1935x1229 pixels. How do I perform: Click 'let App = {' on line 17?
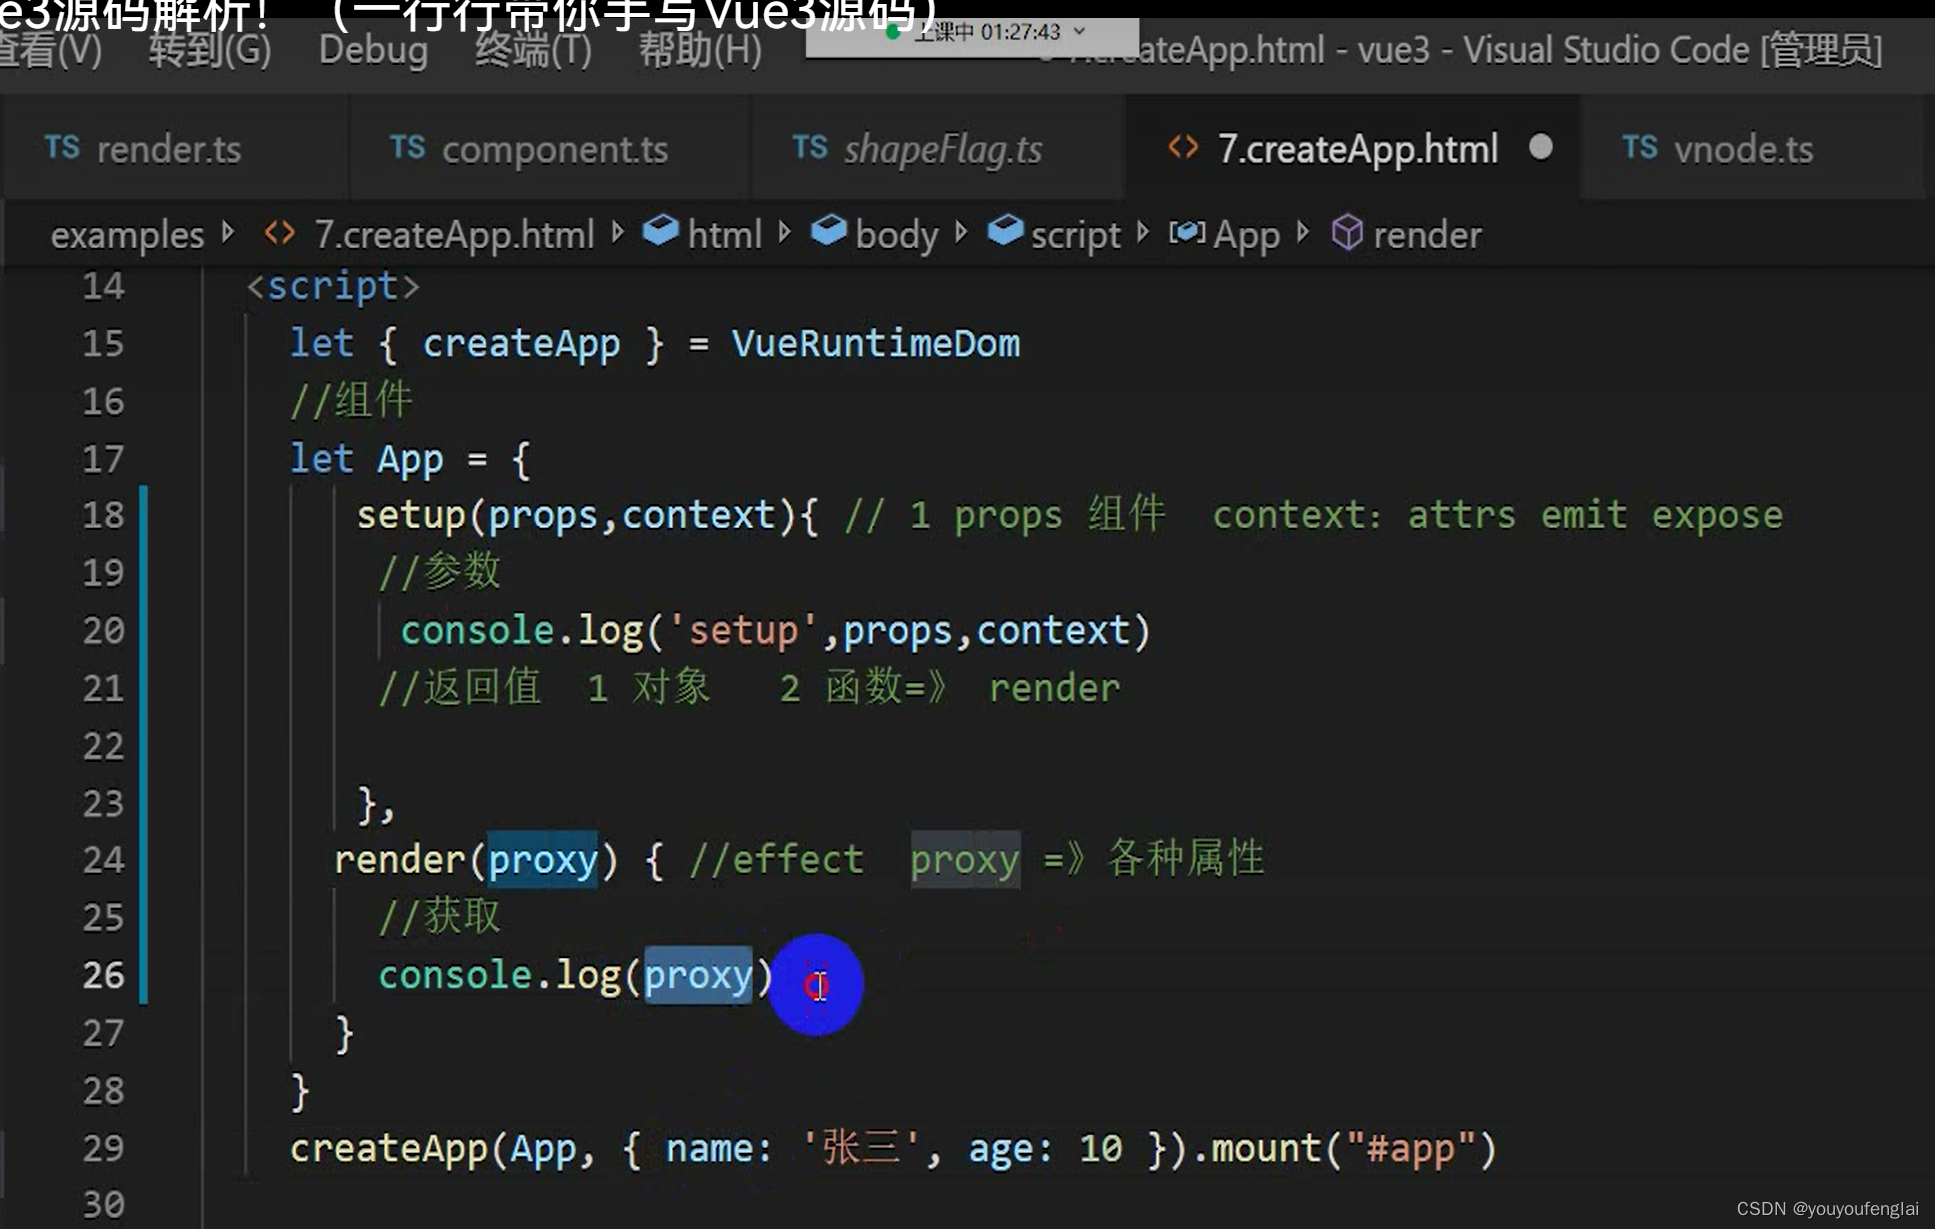tap(410, 459)
